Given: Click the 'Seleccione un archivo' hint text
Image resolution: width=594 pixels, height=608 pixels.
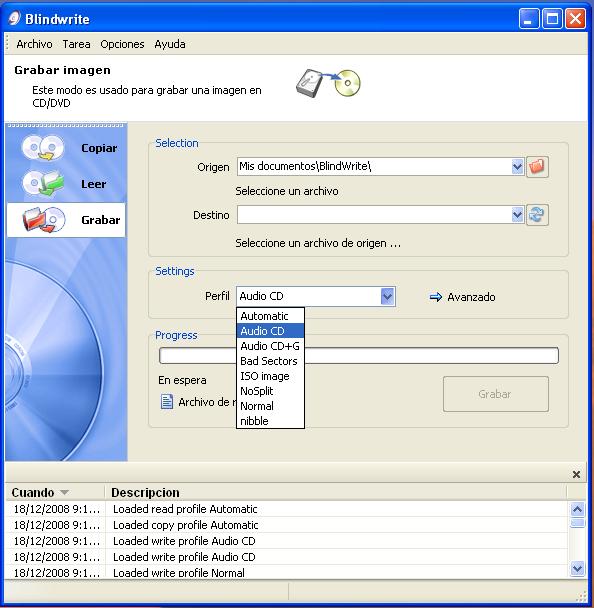Looking at the screenshot, I should [287, 191].
